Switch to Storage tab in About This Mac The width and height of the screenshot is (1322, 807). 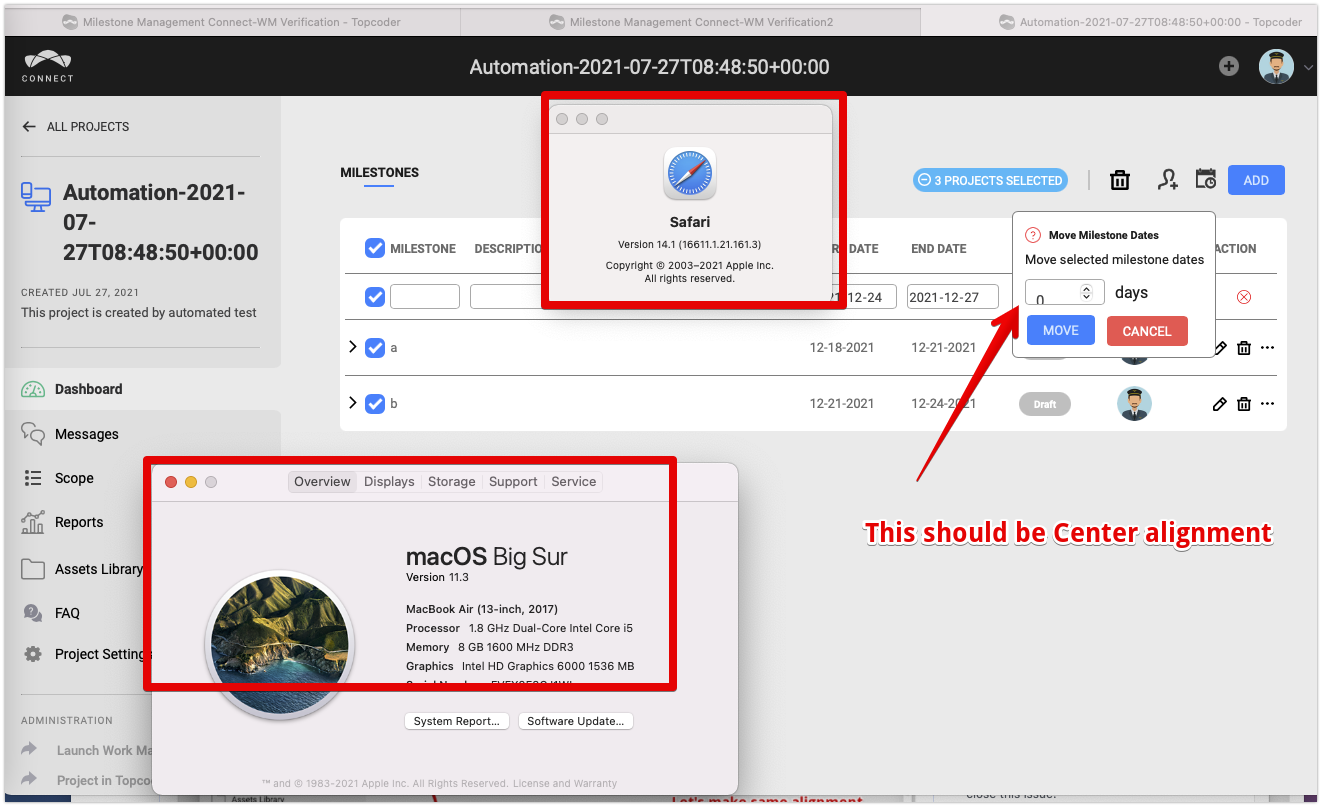pyautogui.click(x=452, y=482)
